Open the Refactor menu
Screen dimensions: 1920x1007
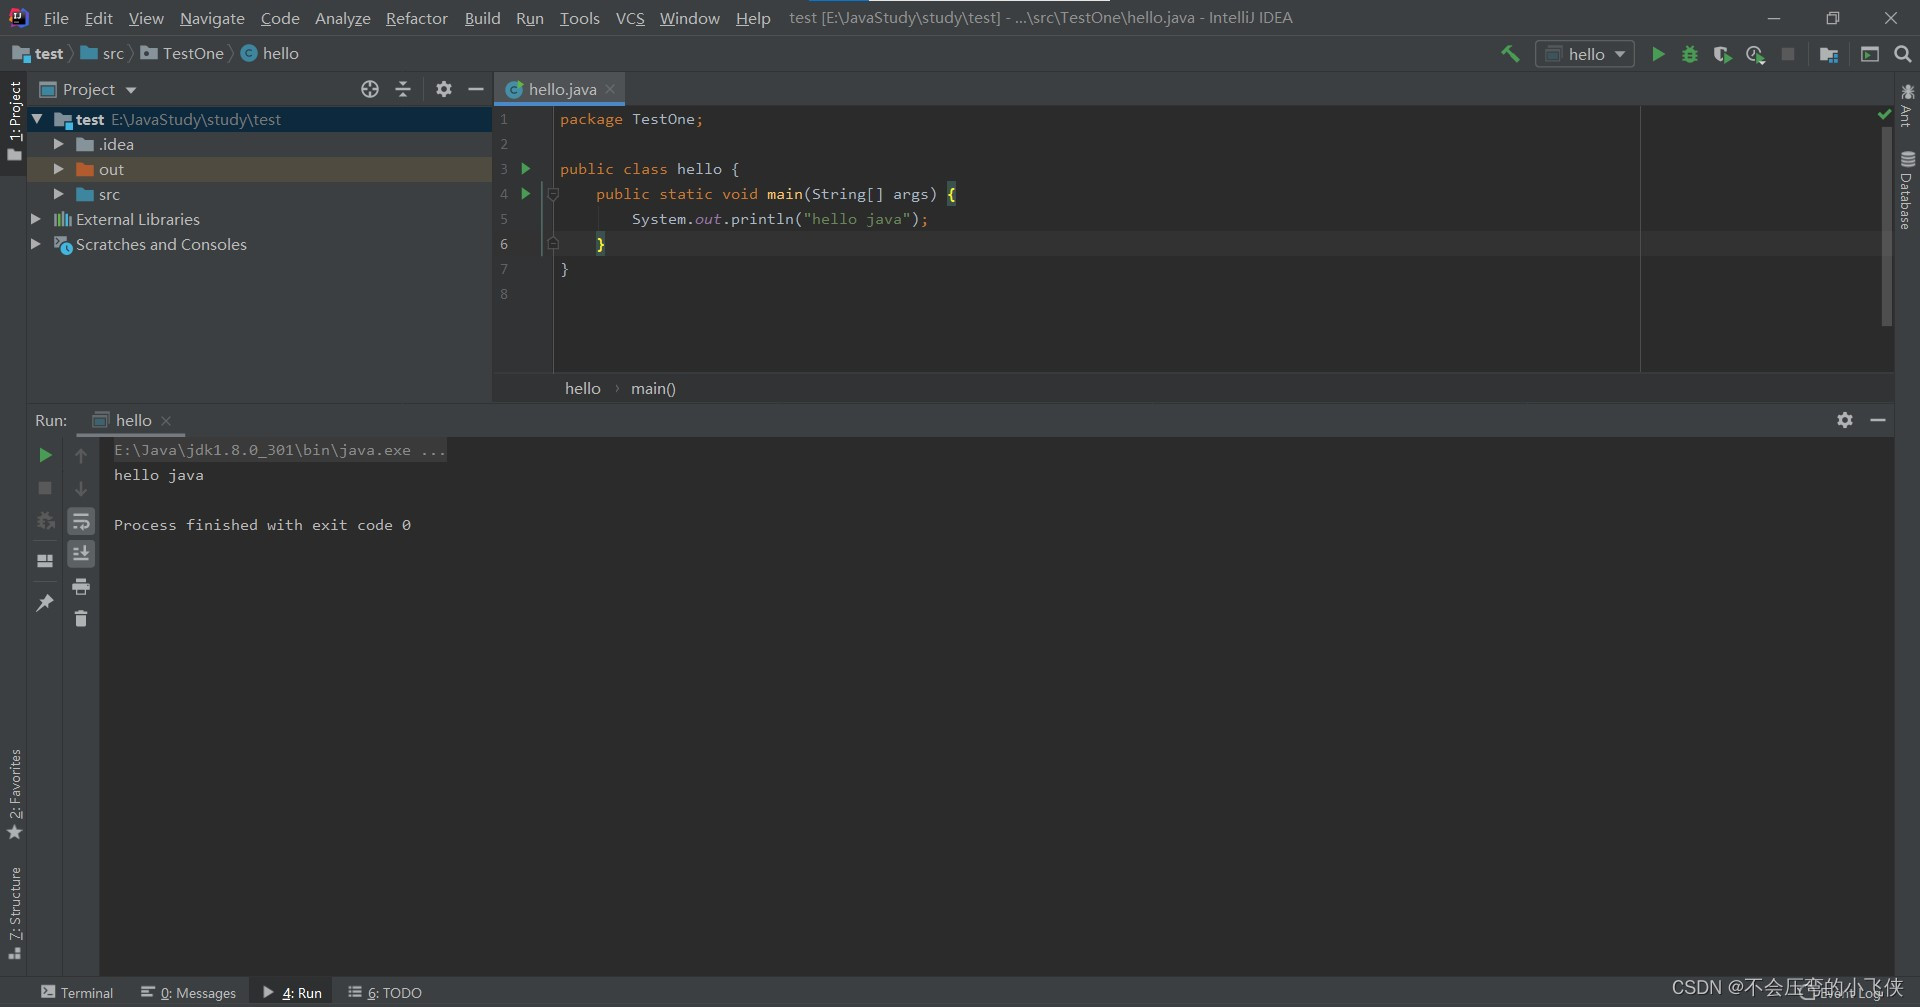(x=416, y=18)
